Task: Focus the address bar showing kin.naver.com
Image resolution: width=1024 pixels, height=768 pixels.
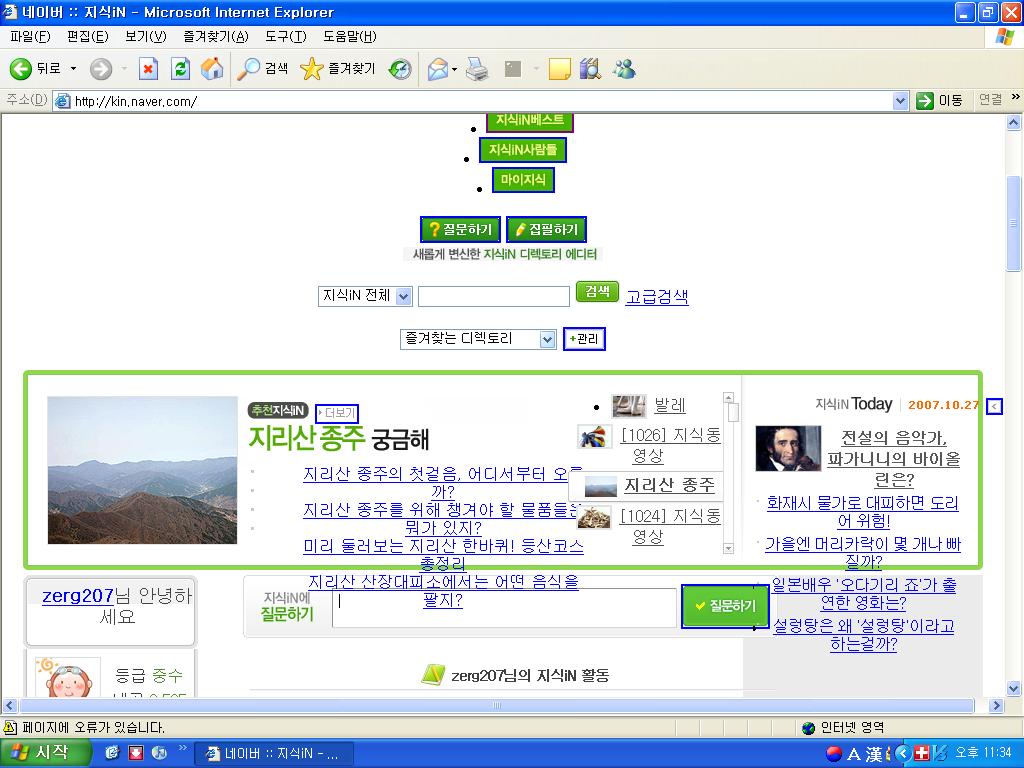Action: (x=482, y=101)
